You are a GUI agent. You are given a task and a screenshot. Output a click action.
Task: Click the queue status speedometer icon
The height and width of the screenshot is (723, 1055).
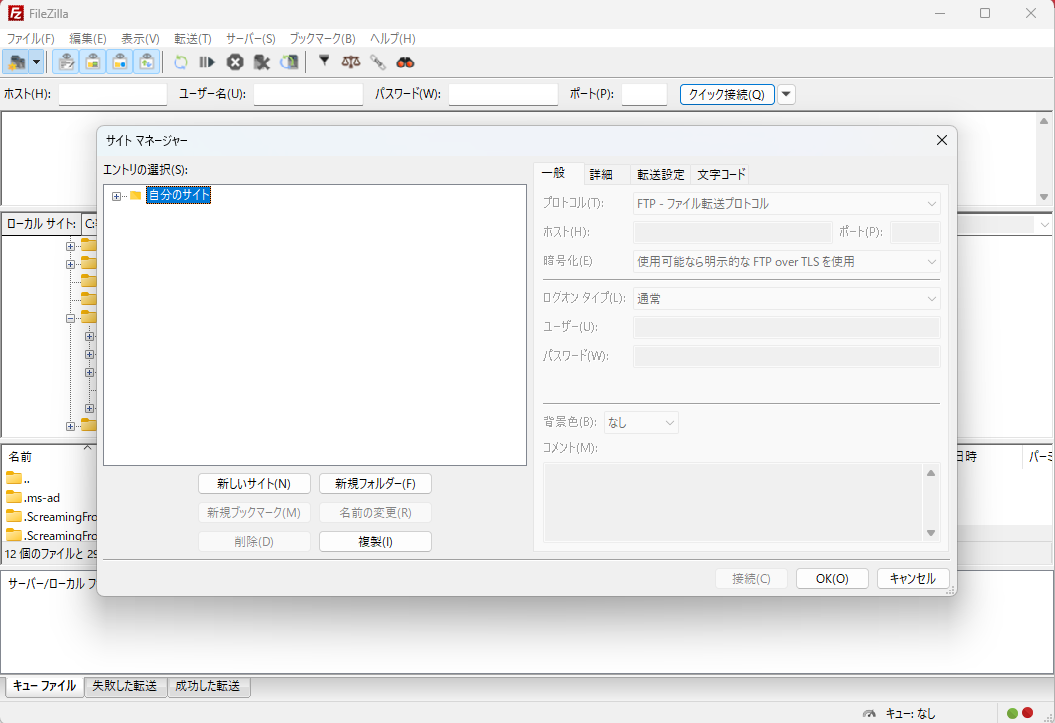tap(869, 714)
